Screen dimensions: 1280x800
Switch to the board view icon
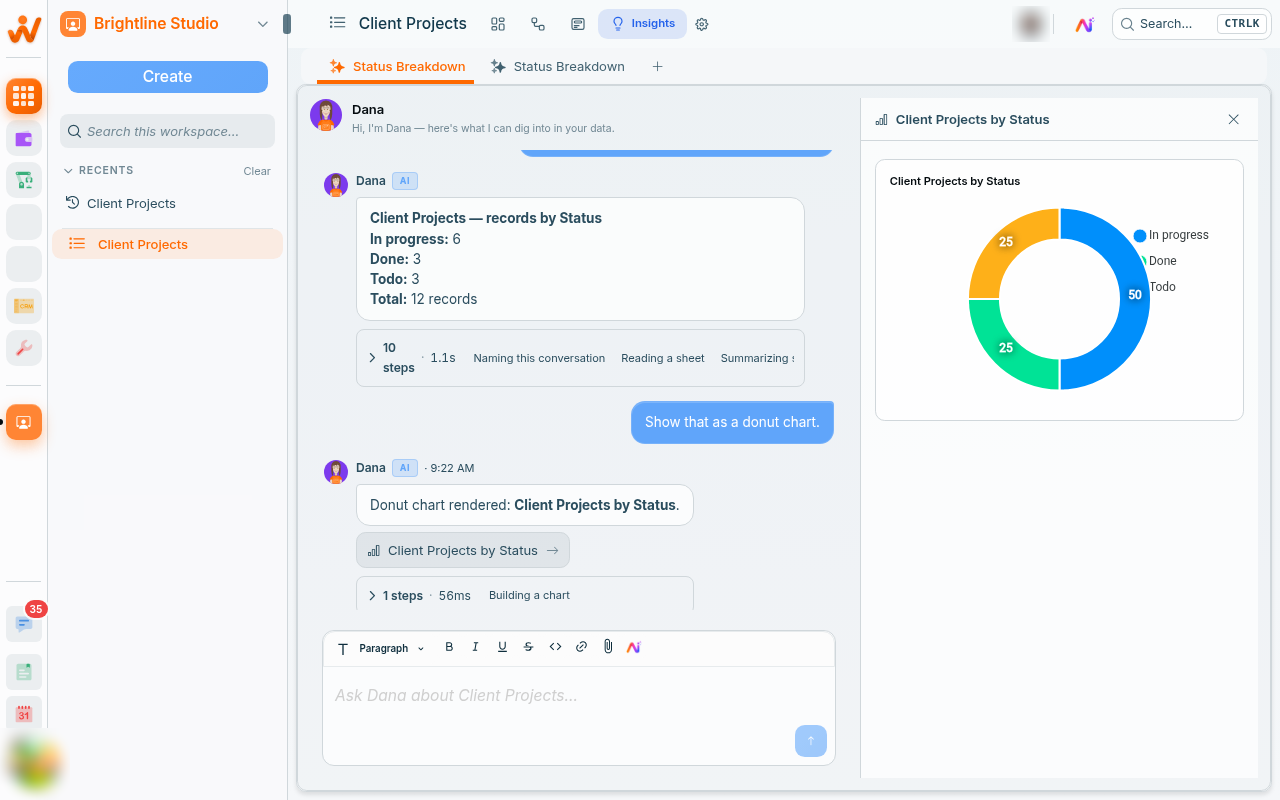pos(498,24)
